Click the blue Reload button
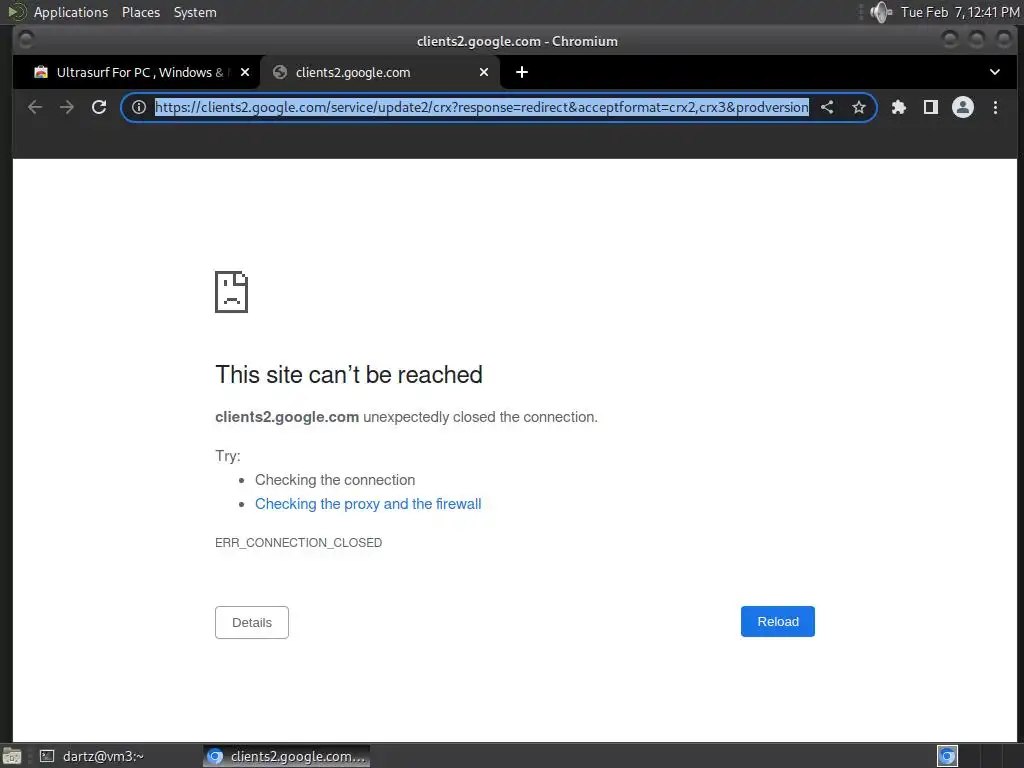The image size is (1024, 768). pyautogui.click(x=777, y=622)
